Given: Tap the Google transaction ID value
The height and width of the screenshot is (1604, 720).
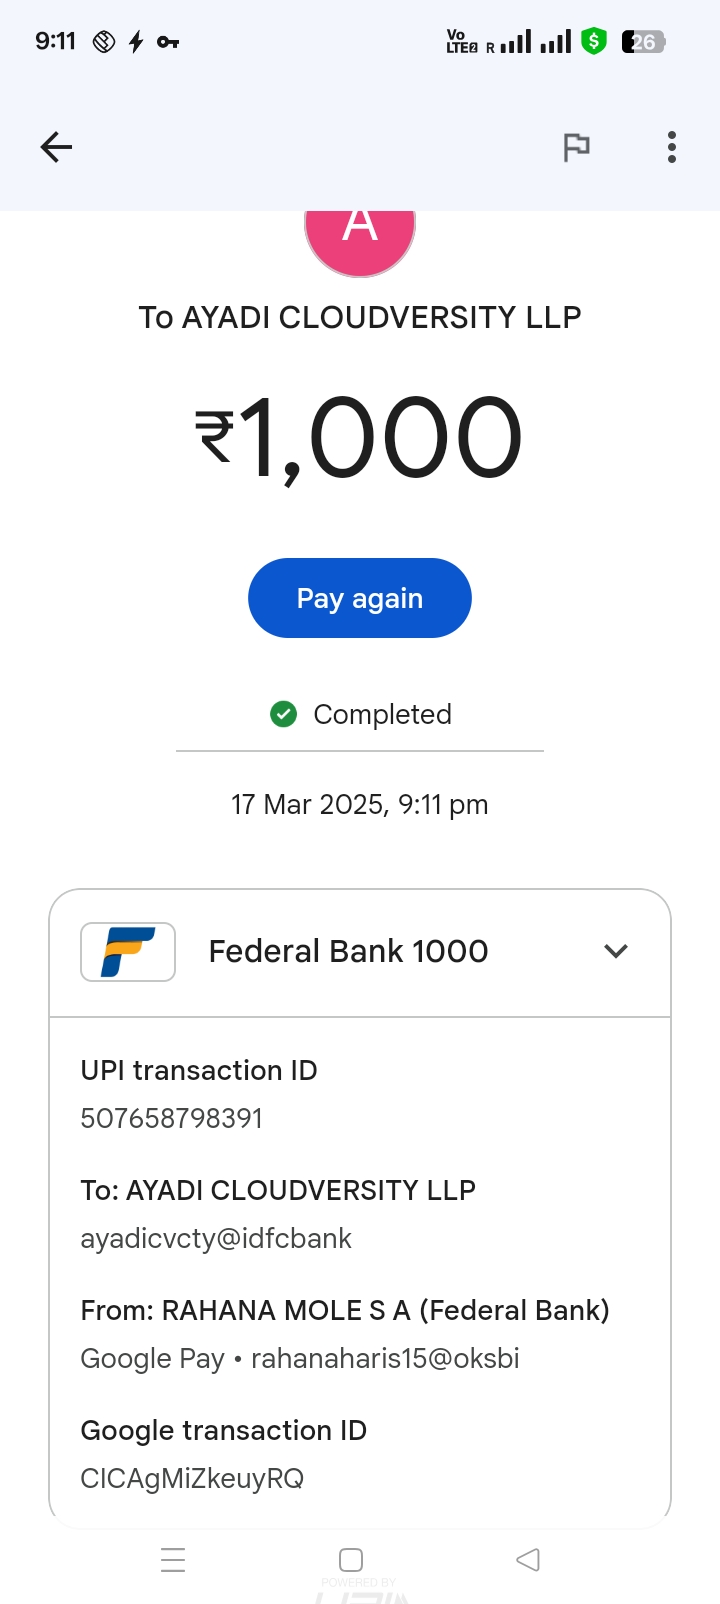Looking at the screenshot, I should (192, 1478).
